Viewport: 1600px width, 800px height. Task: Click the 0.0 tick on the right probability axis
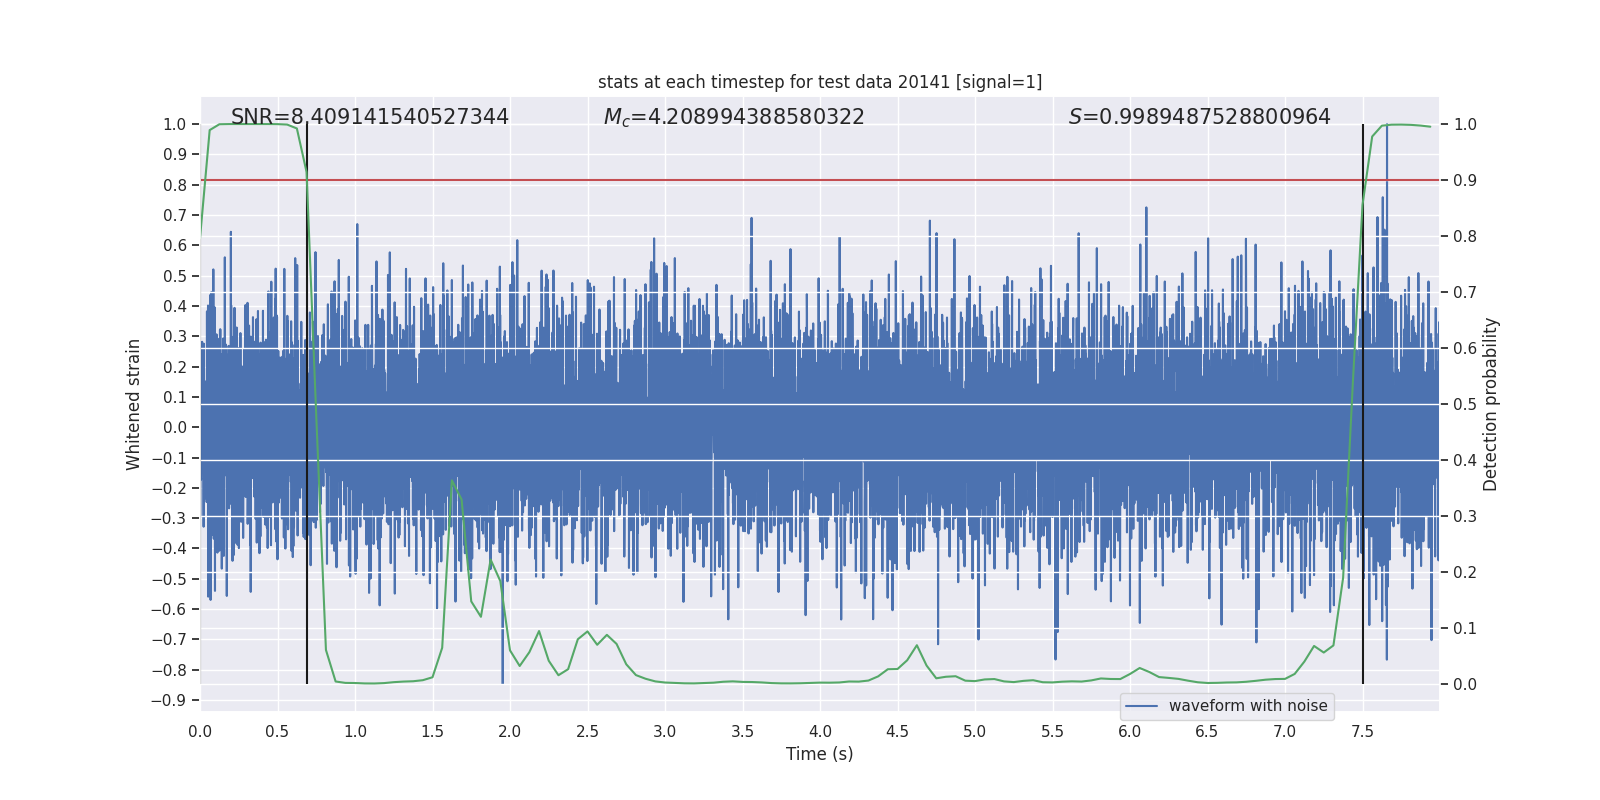1465,685
